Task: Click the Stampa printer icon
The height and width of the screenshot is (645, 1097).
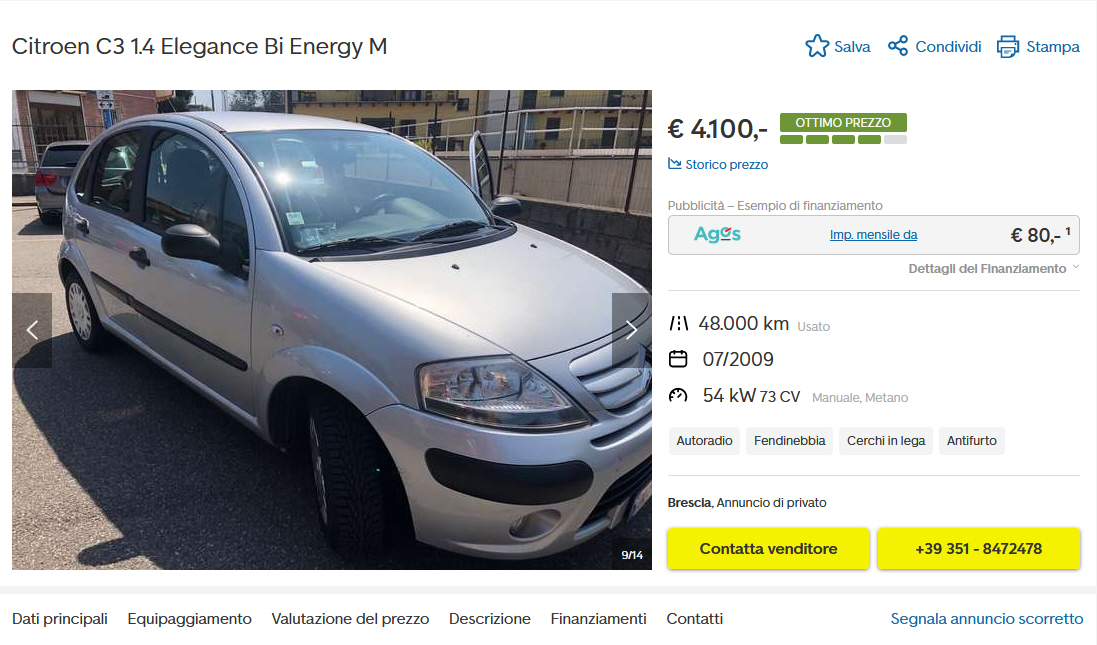Action: (1008, 47)
